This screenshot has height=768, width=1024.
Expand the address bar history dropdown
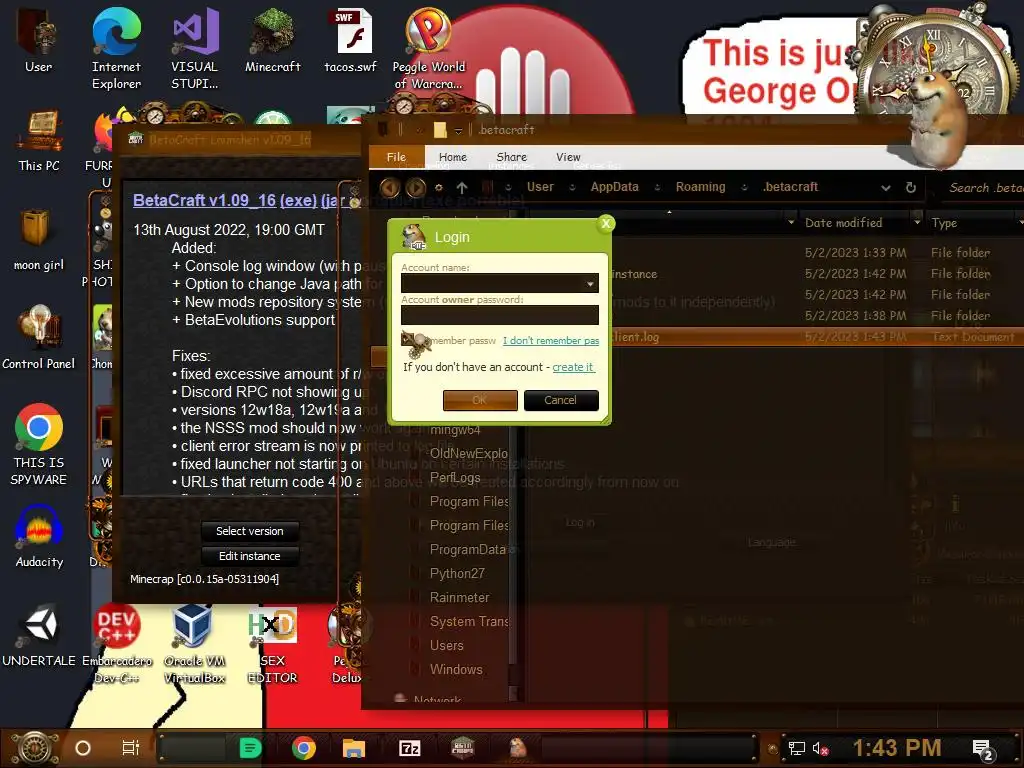886,187
